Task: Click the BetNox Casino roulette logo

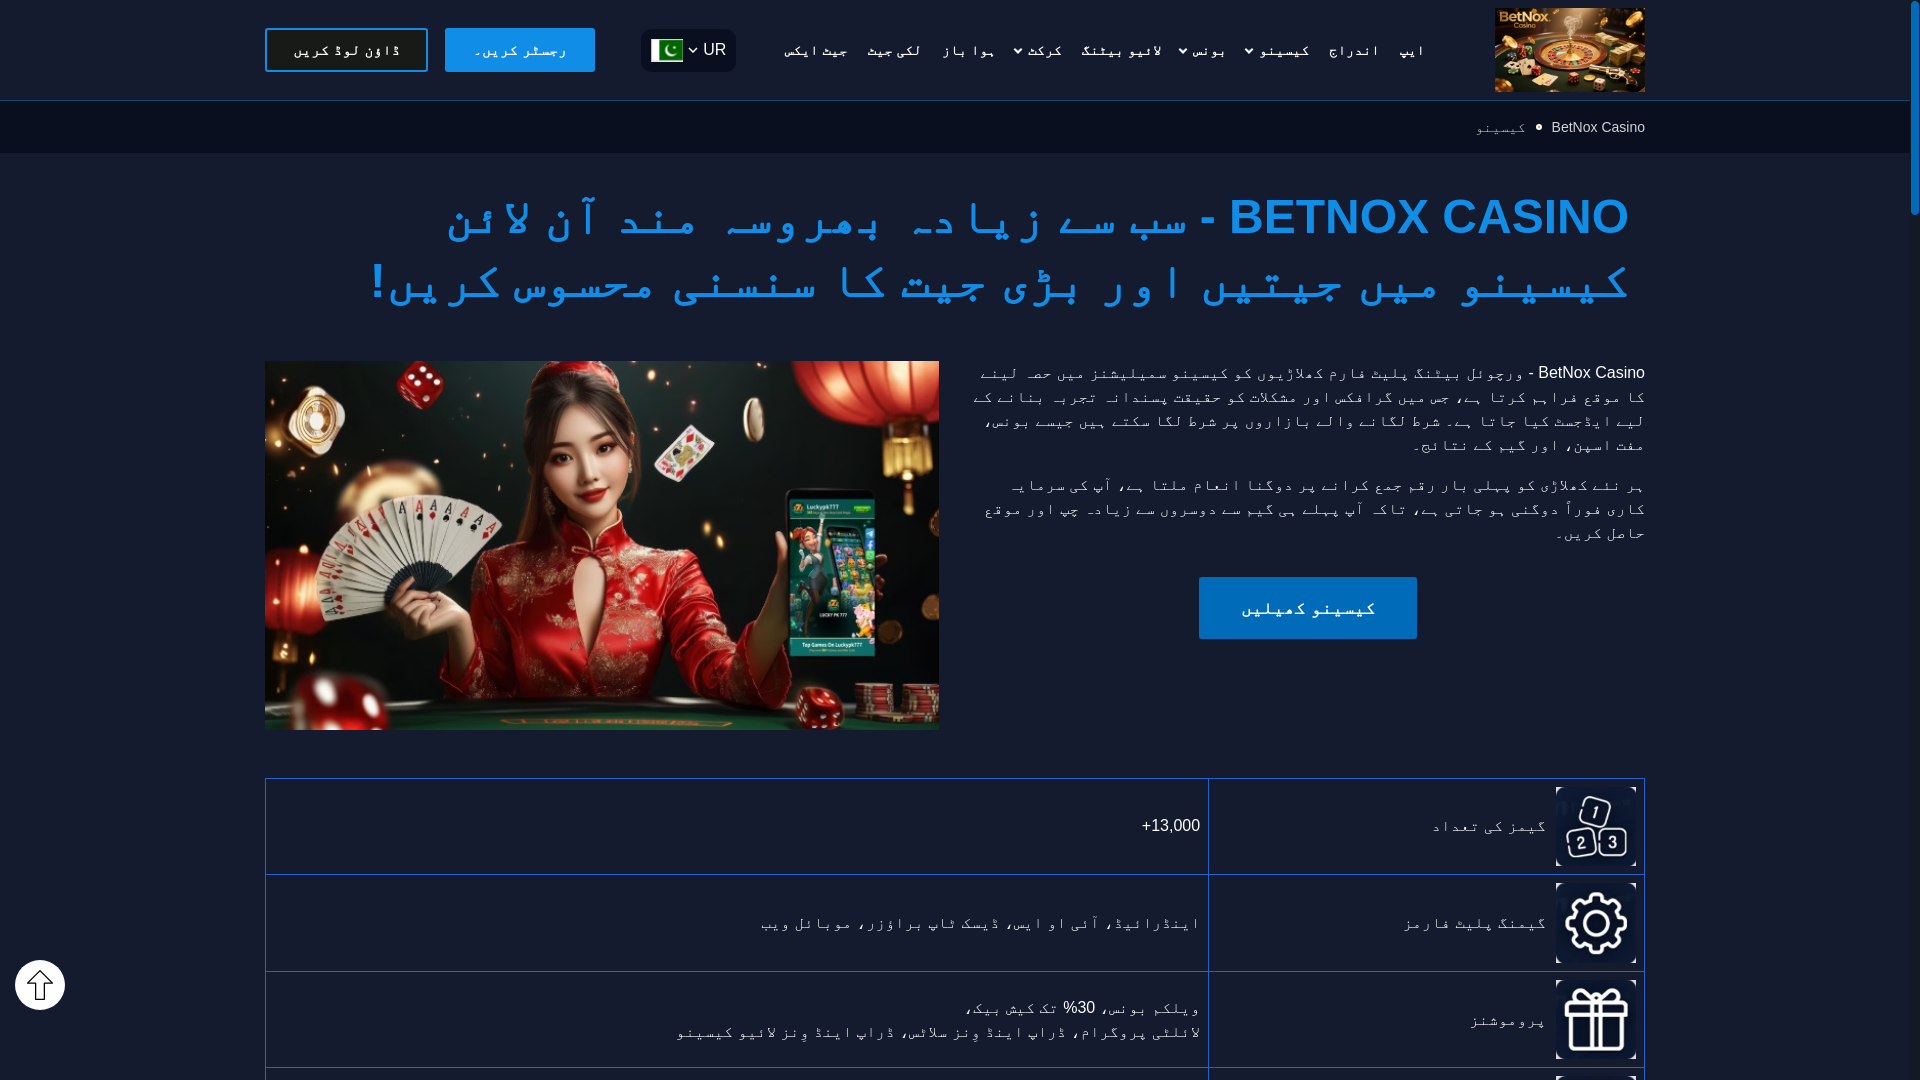Action: point(1569,50)
